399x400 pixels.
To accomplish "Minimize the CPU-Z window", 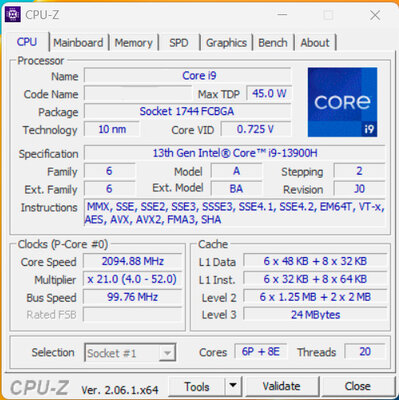I will (282, 15).
